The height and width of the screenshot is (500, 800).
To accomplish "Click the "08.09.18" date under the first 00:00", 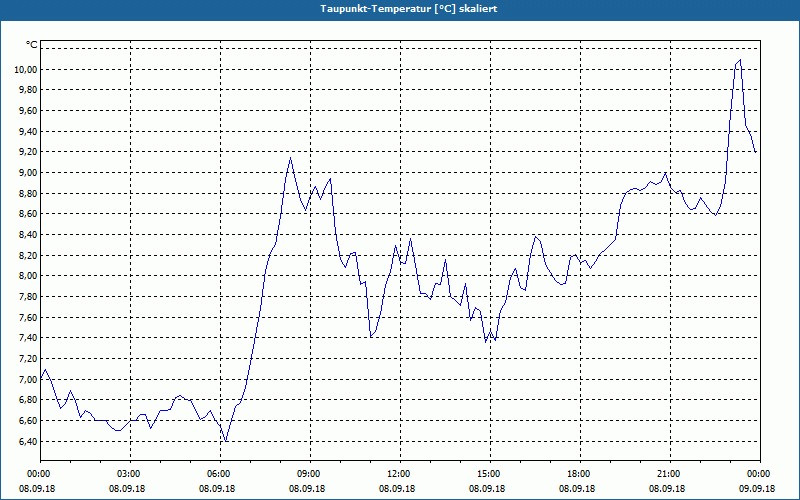I will [x=37, y=489].
